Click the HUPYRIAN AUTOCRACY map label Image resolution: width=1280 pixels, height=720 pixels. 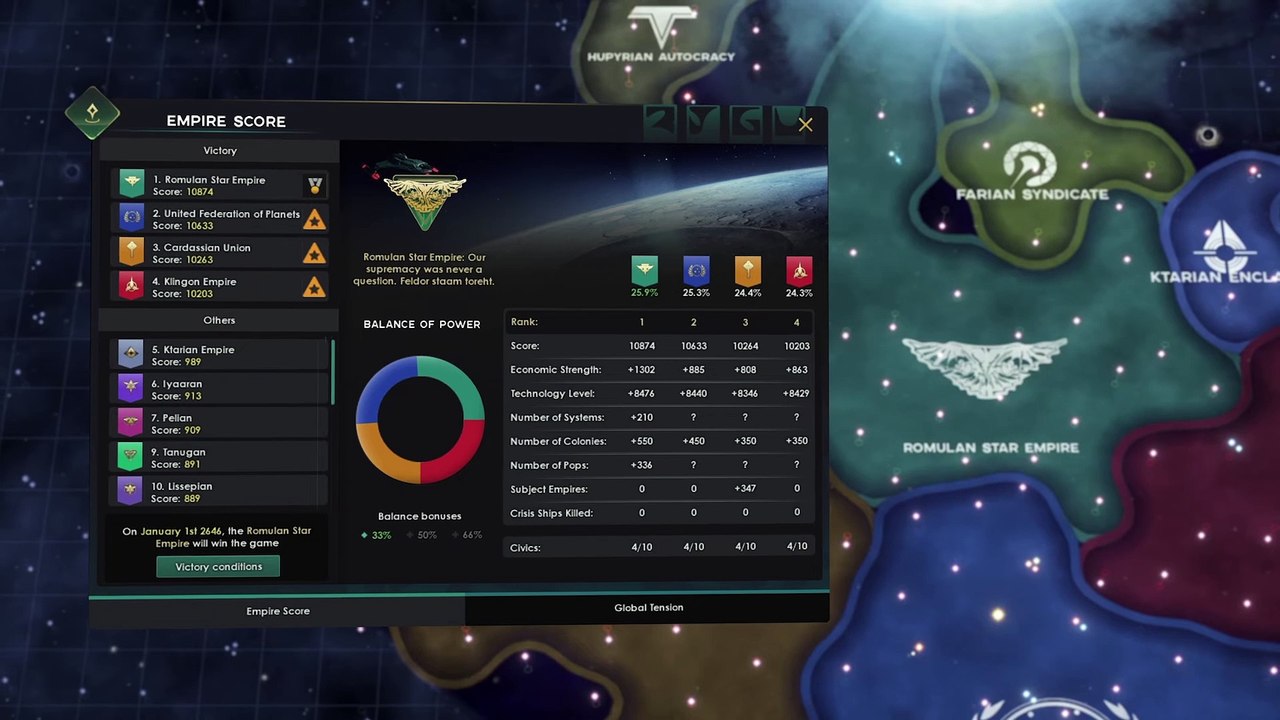pyautogui.click(x=661, y=57)
